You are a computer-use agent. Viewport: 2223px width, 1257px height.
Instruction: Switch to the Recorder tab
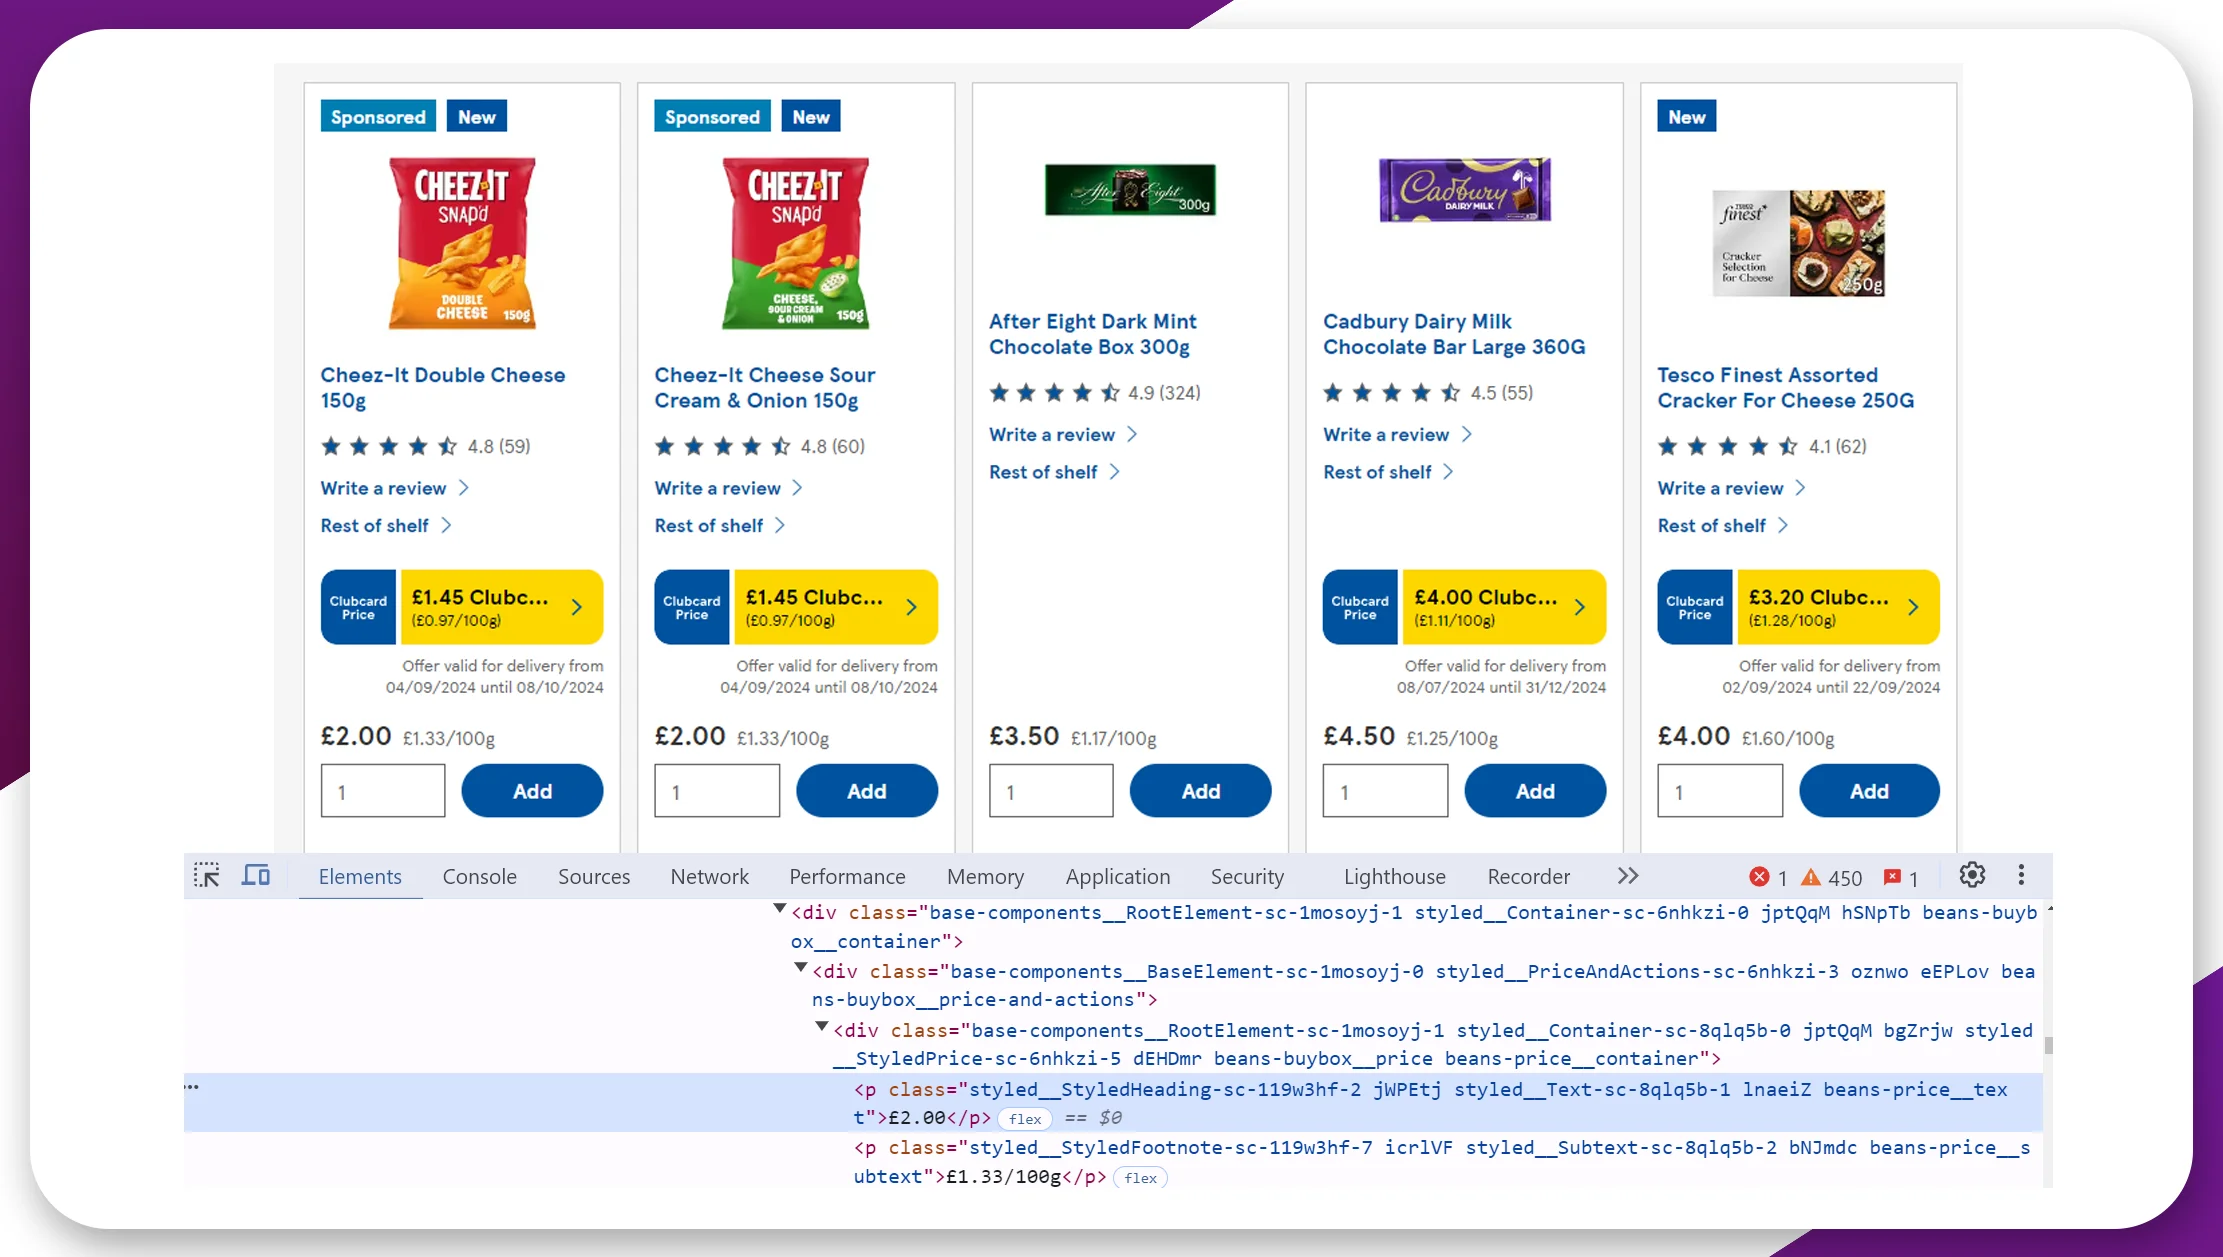(x=1528, y=876)
